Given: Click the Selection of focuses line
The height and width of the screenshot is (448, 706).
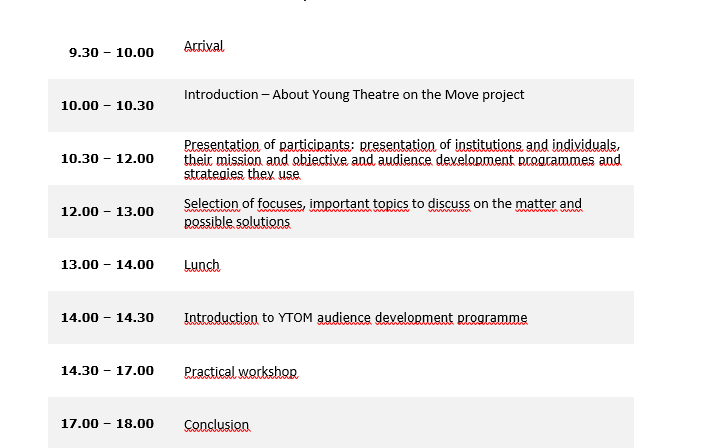Looking at the screenshot, I should click(383, 204).
